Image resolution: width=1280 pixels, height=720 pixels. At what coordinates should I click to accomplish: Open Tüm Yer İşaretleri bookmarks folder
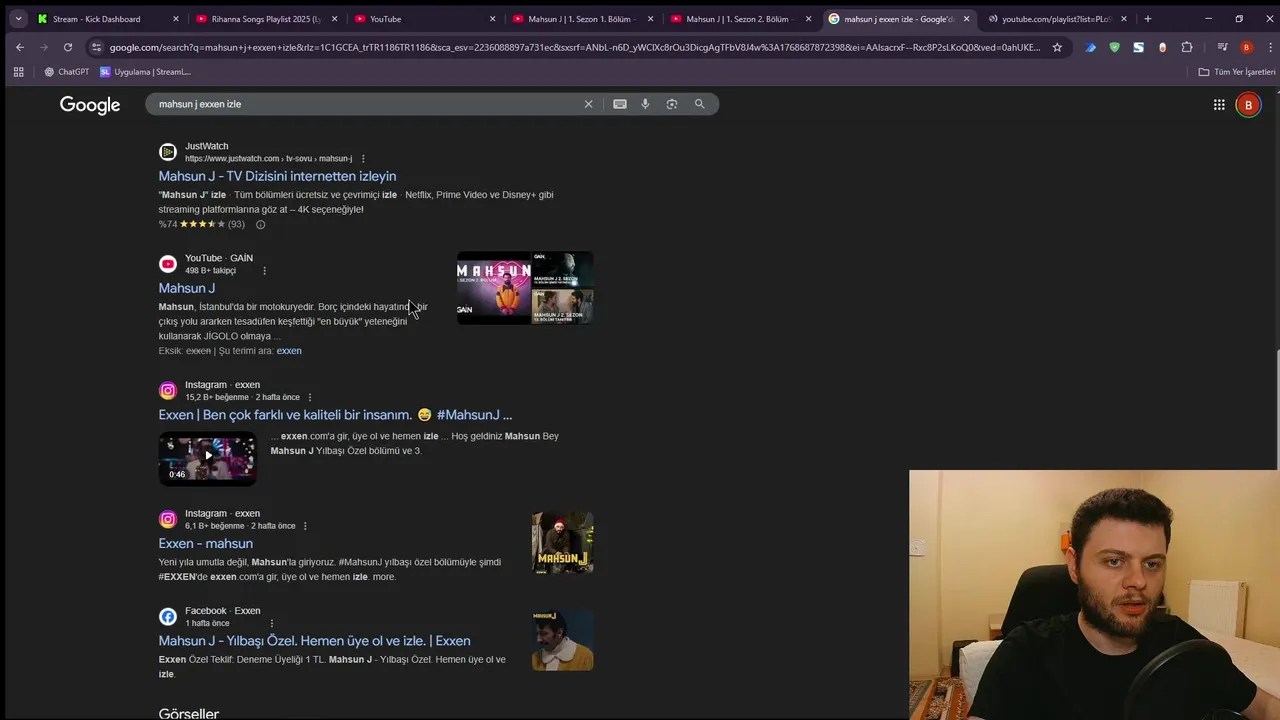tap(1237, 72)
